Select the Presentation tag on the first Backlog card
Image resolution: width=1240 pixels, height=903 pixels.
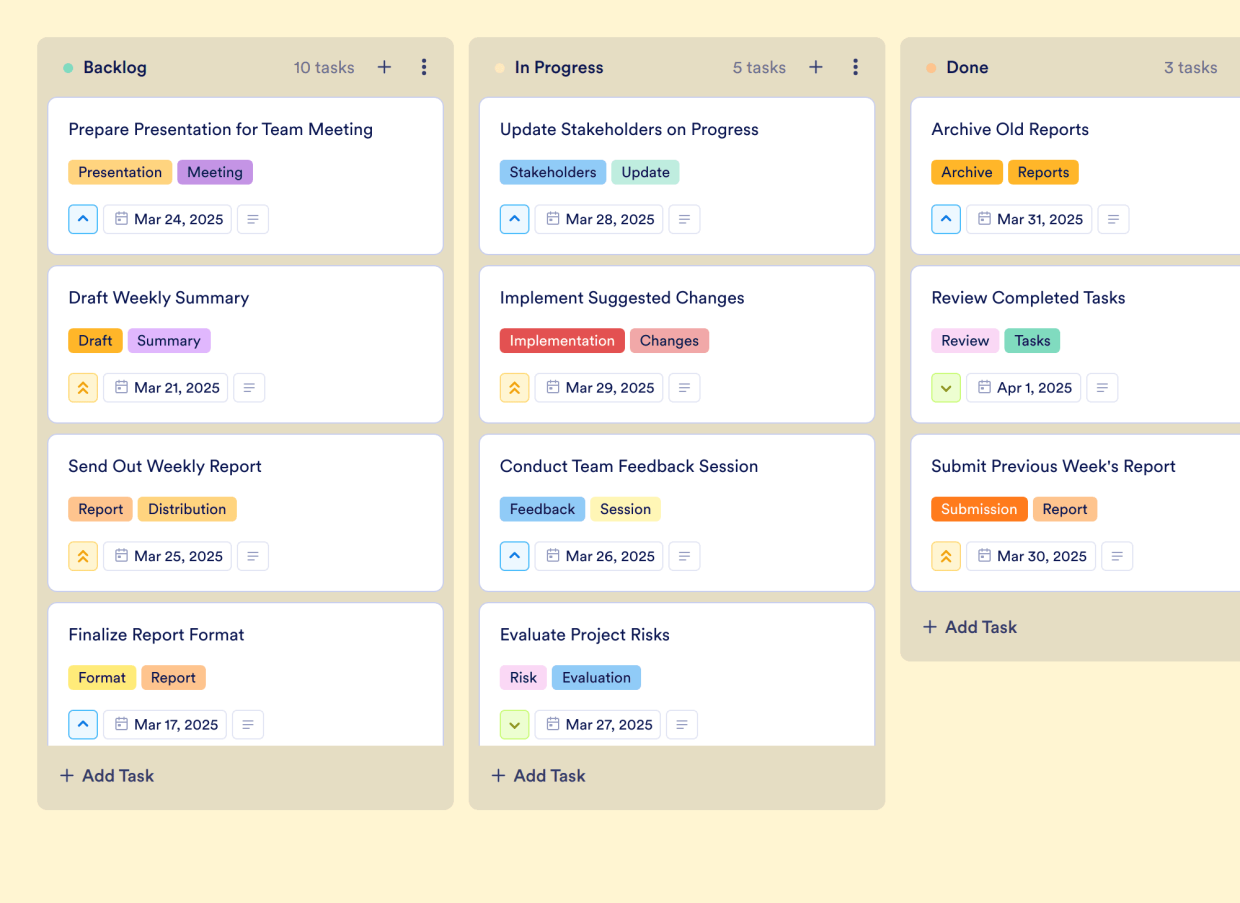pos(120,172)
